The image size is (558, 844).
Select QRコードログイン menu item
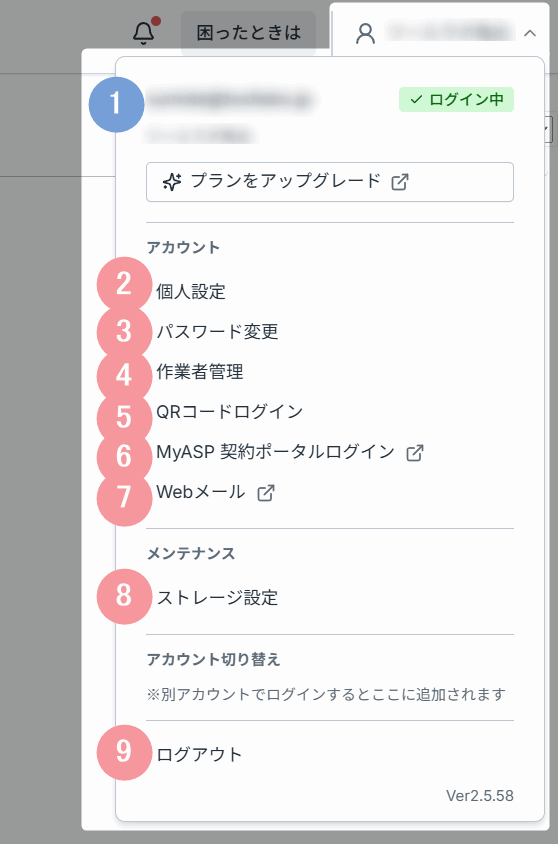click(230, 412)
